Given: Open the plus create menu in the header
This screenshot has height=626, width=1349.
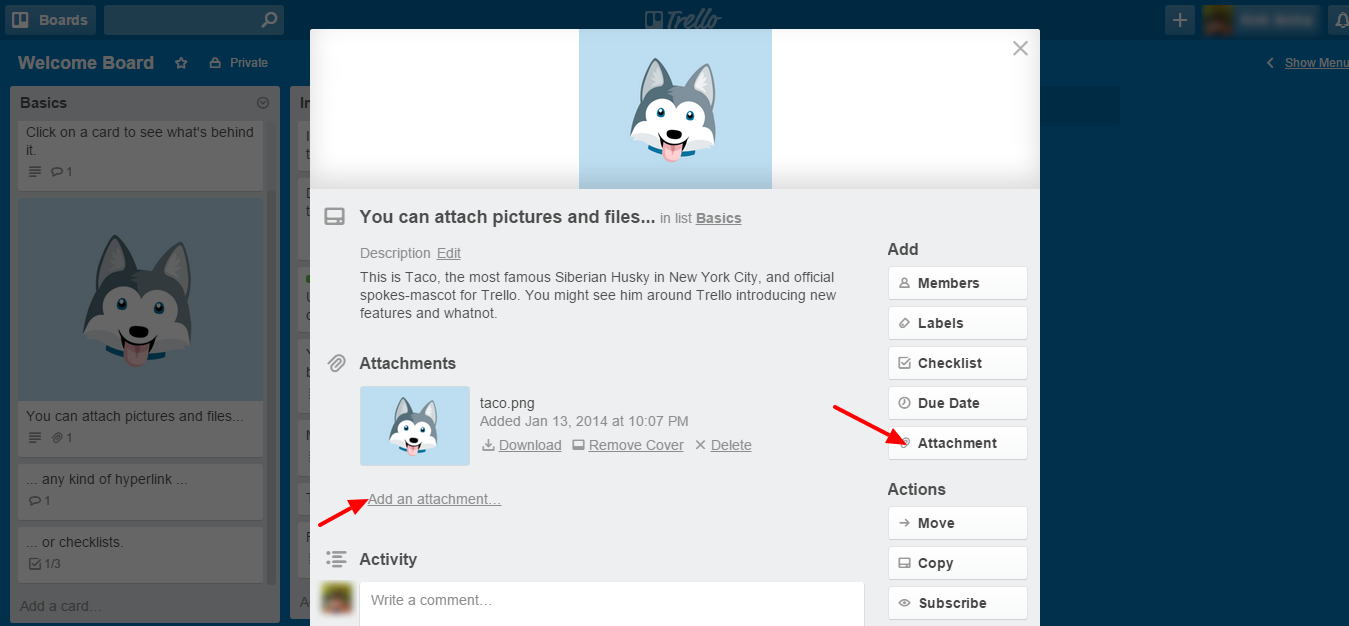Looking at the screenshot, I should [1180, 20].
